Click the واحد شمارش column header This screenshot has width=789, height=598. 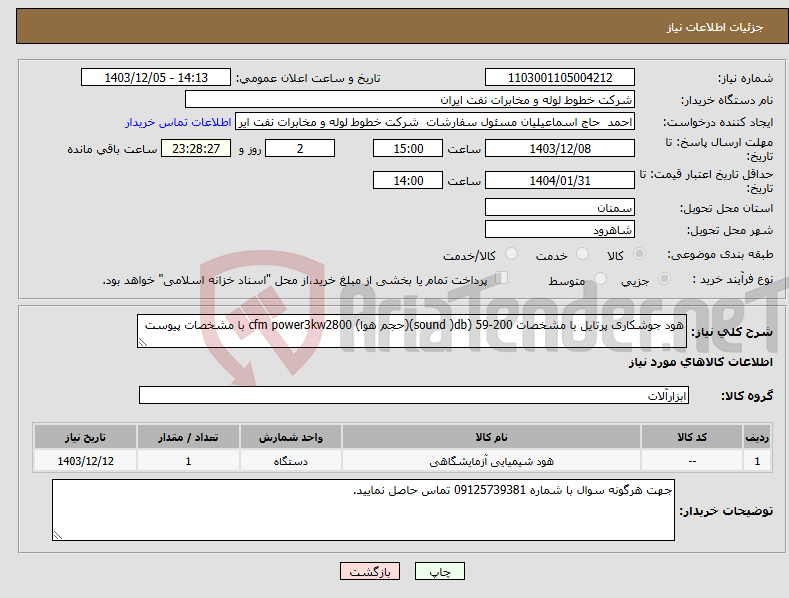click(291, 437)
